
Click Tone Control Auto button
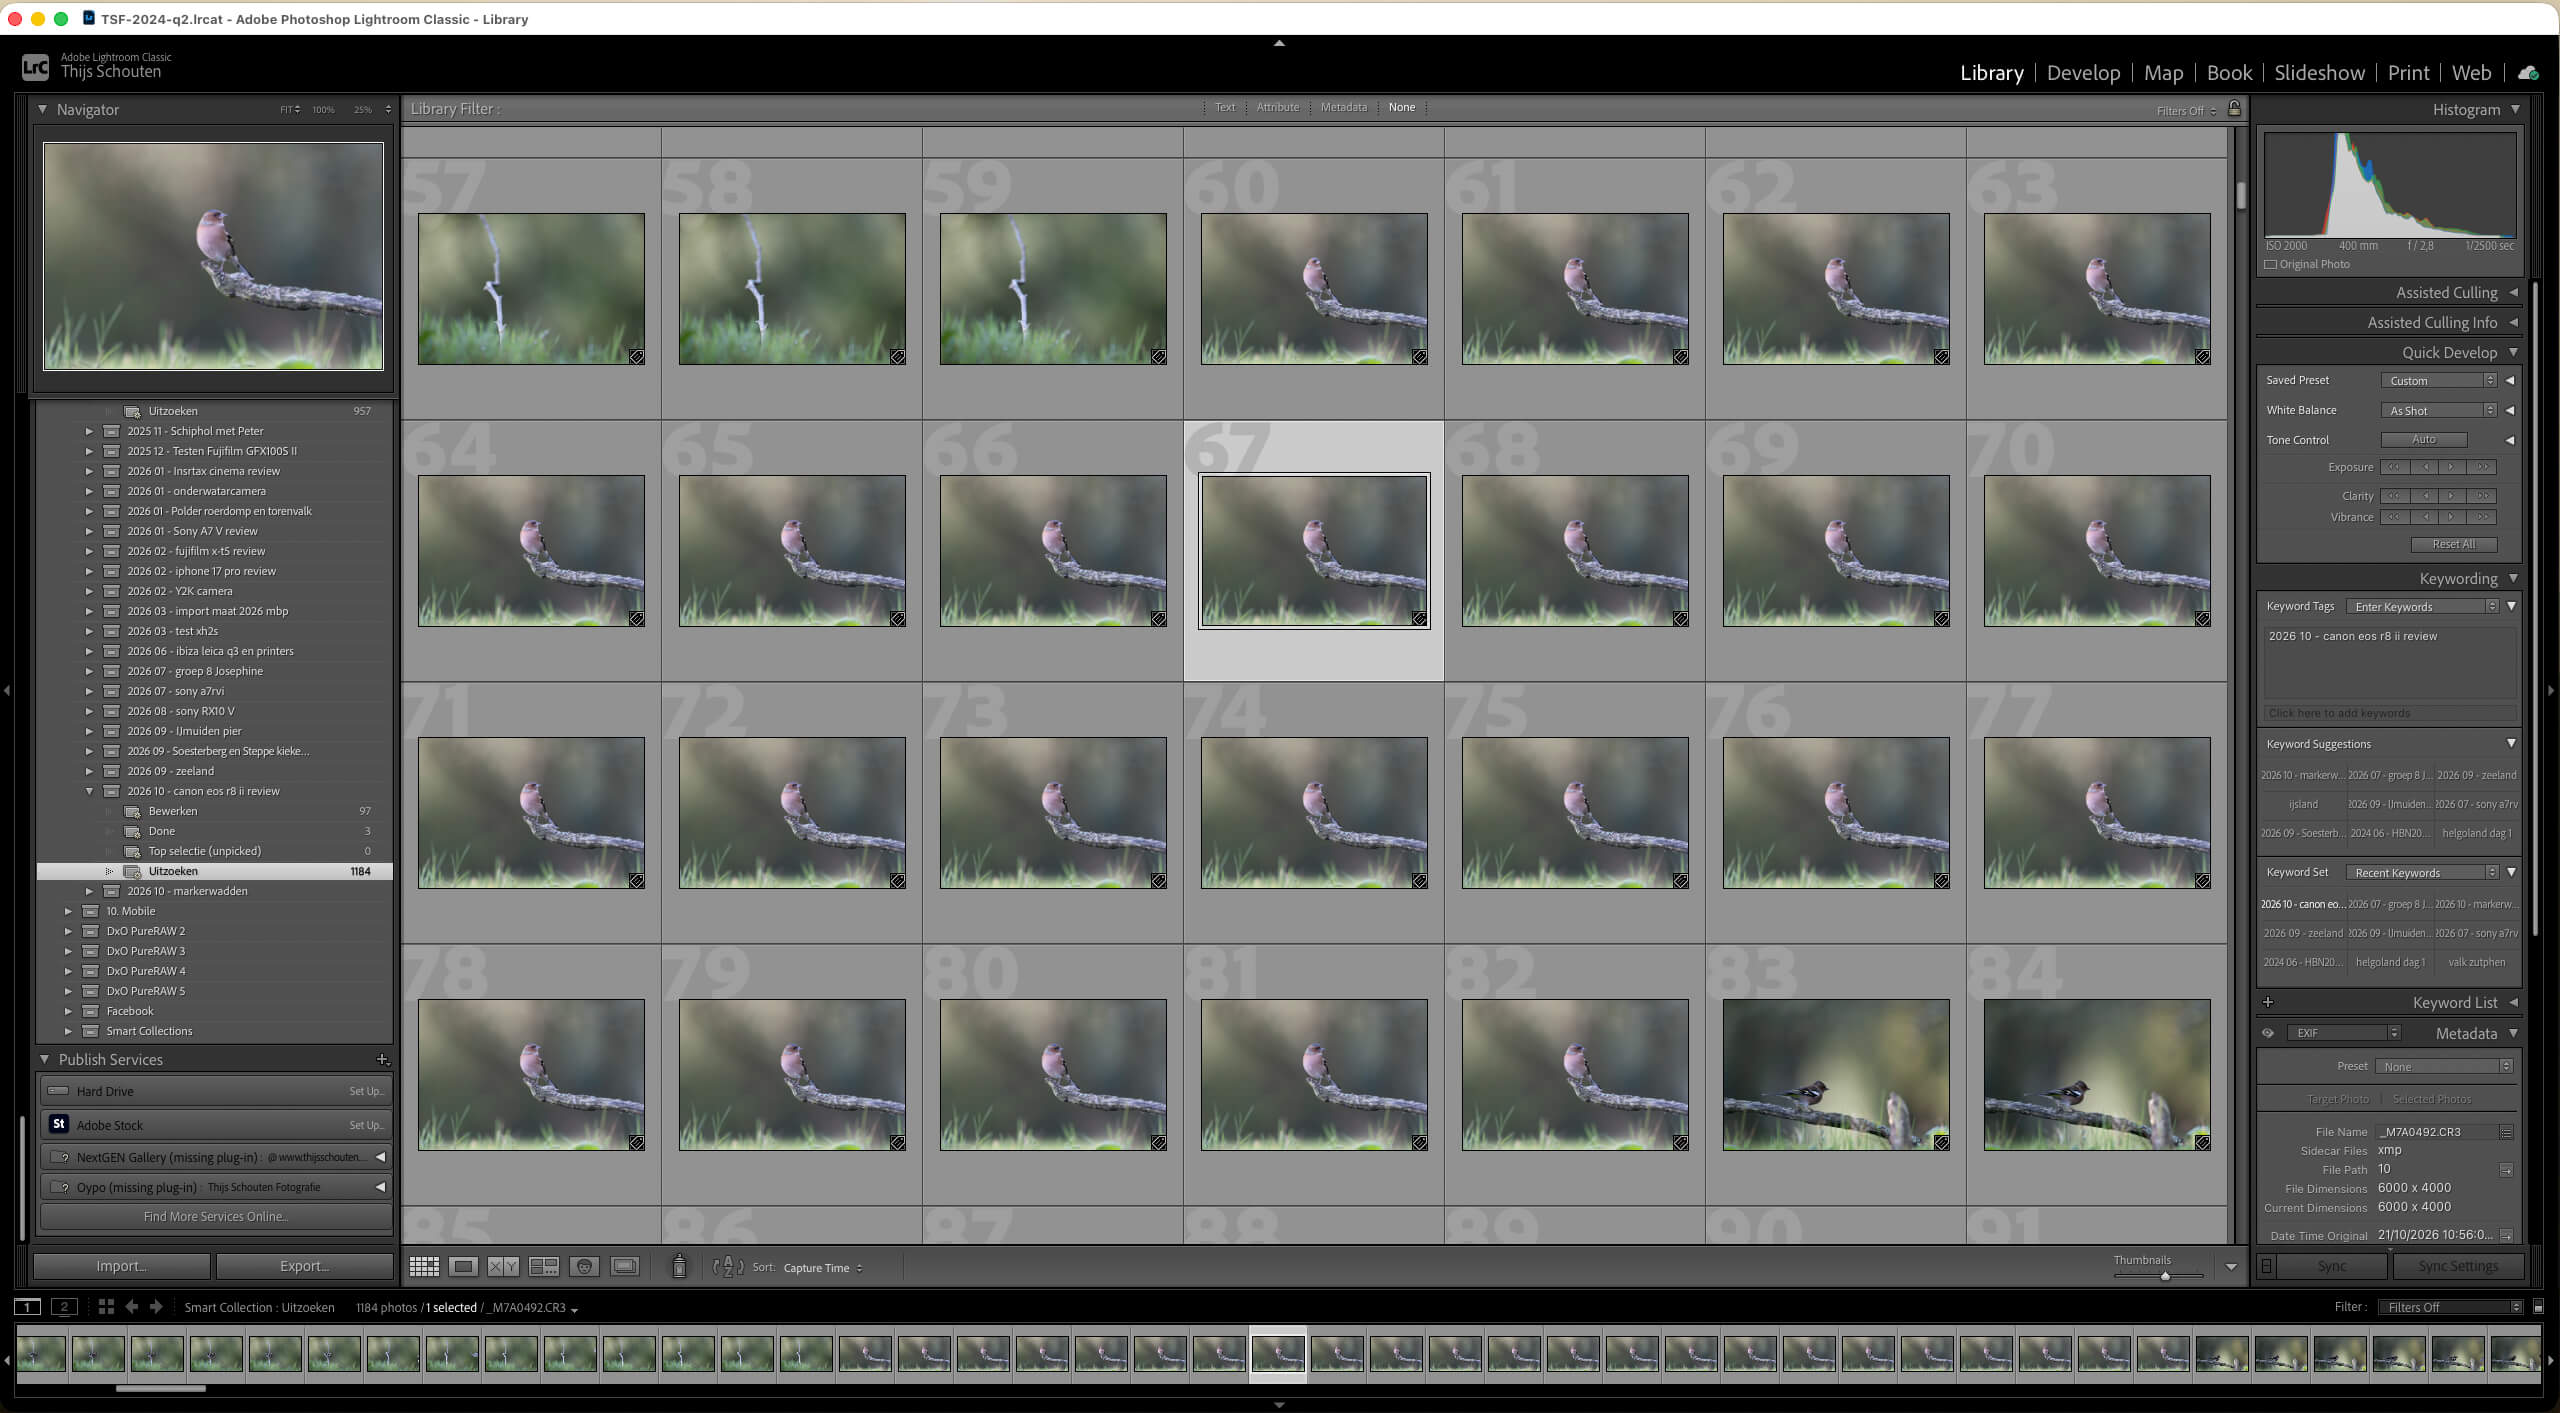point(2424,440)
